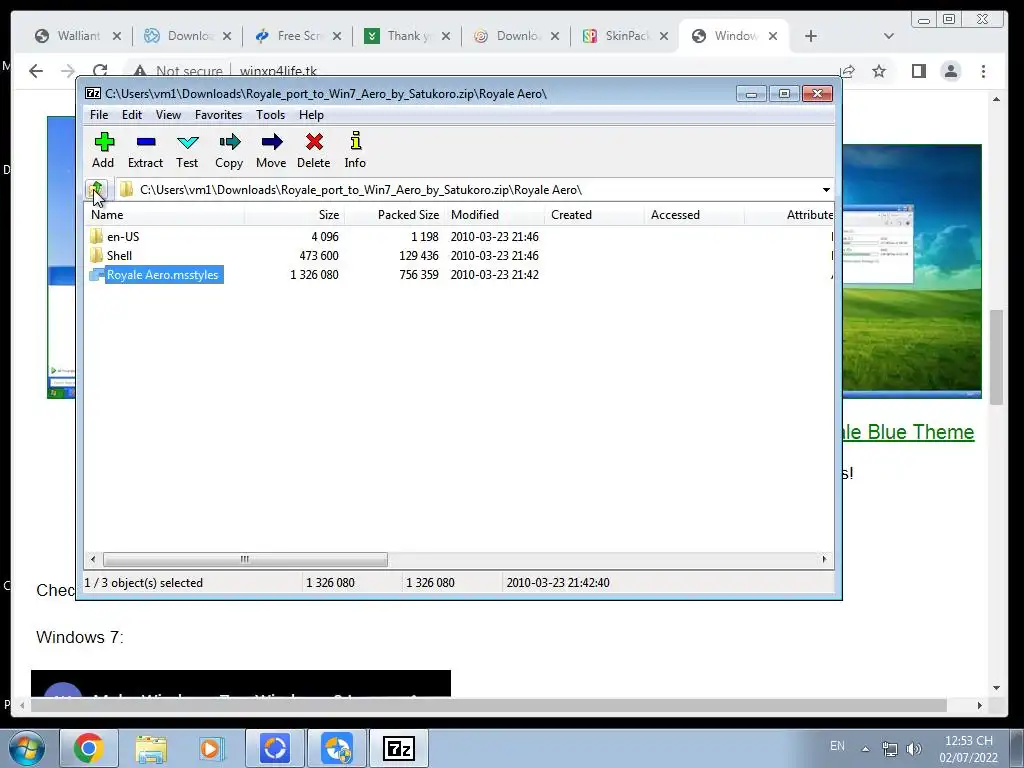Viewport: 1024px width, 768px height.
Task: Click the network icon in system tray
Action: (x=889, y=748)
